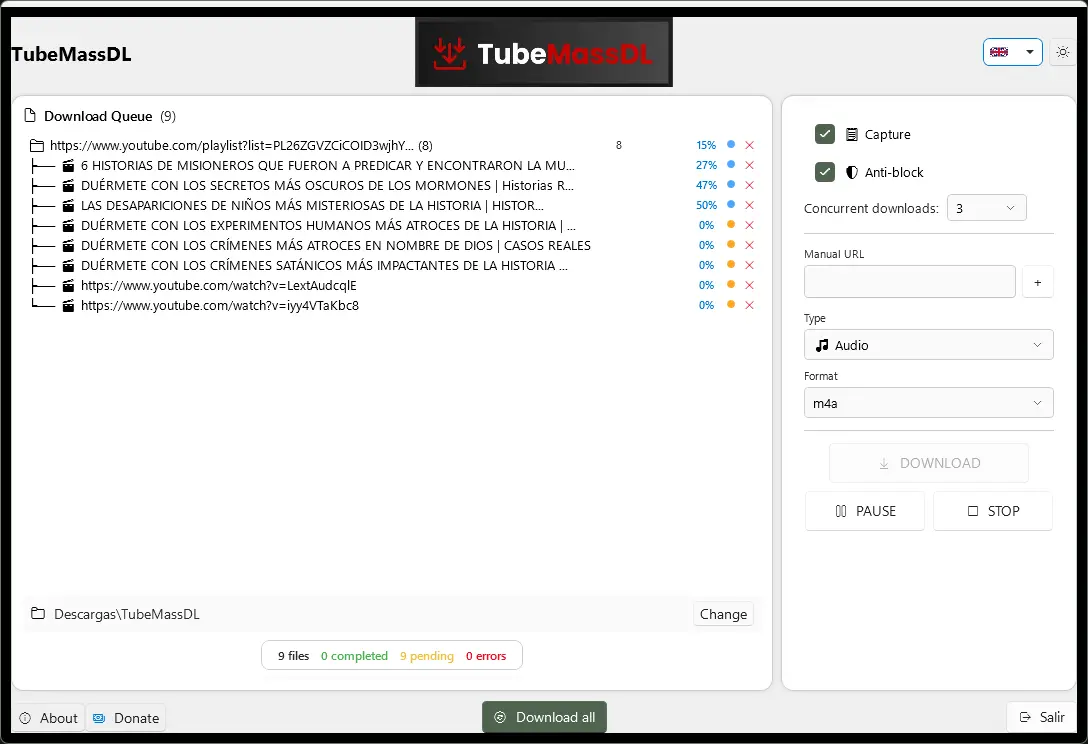This screenshot has width=1088, height=744.
Task: Click orange pending dot for 'EXPERIMENTOS HUMANOS'
Action: click(x=731, y=224)
